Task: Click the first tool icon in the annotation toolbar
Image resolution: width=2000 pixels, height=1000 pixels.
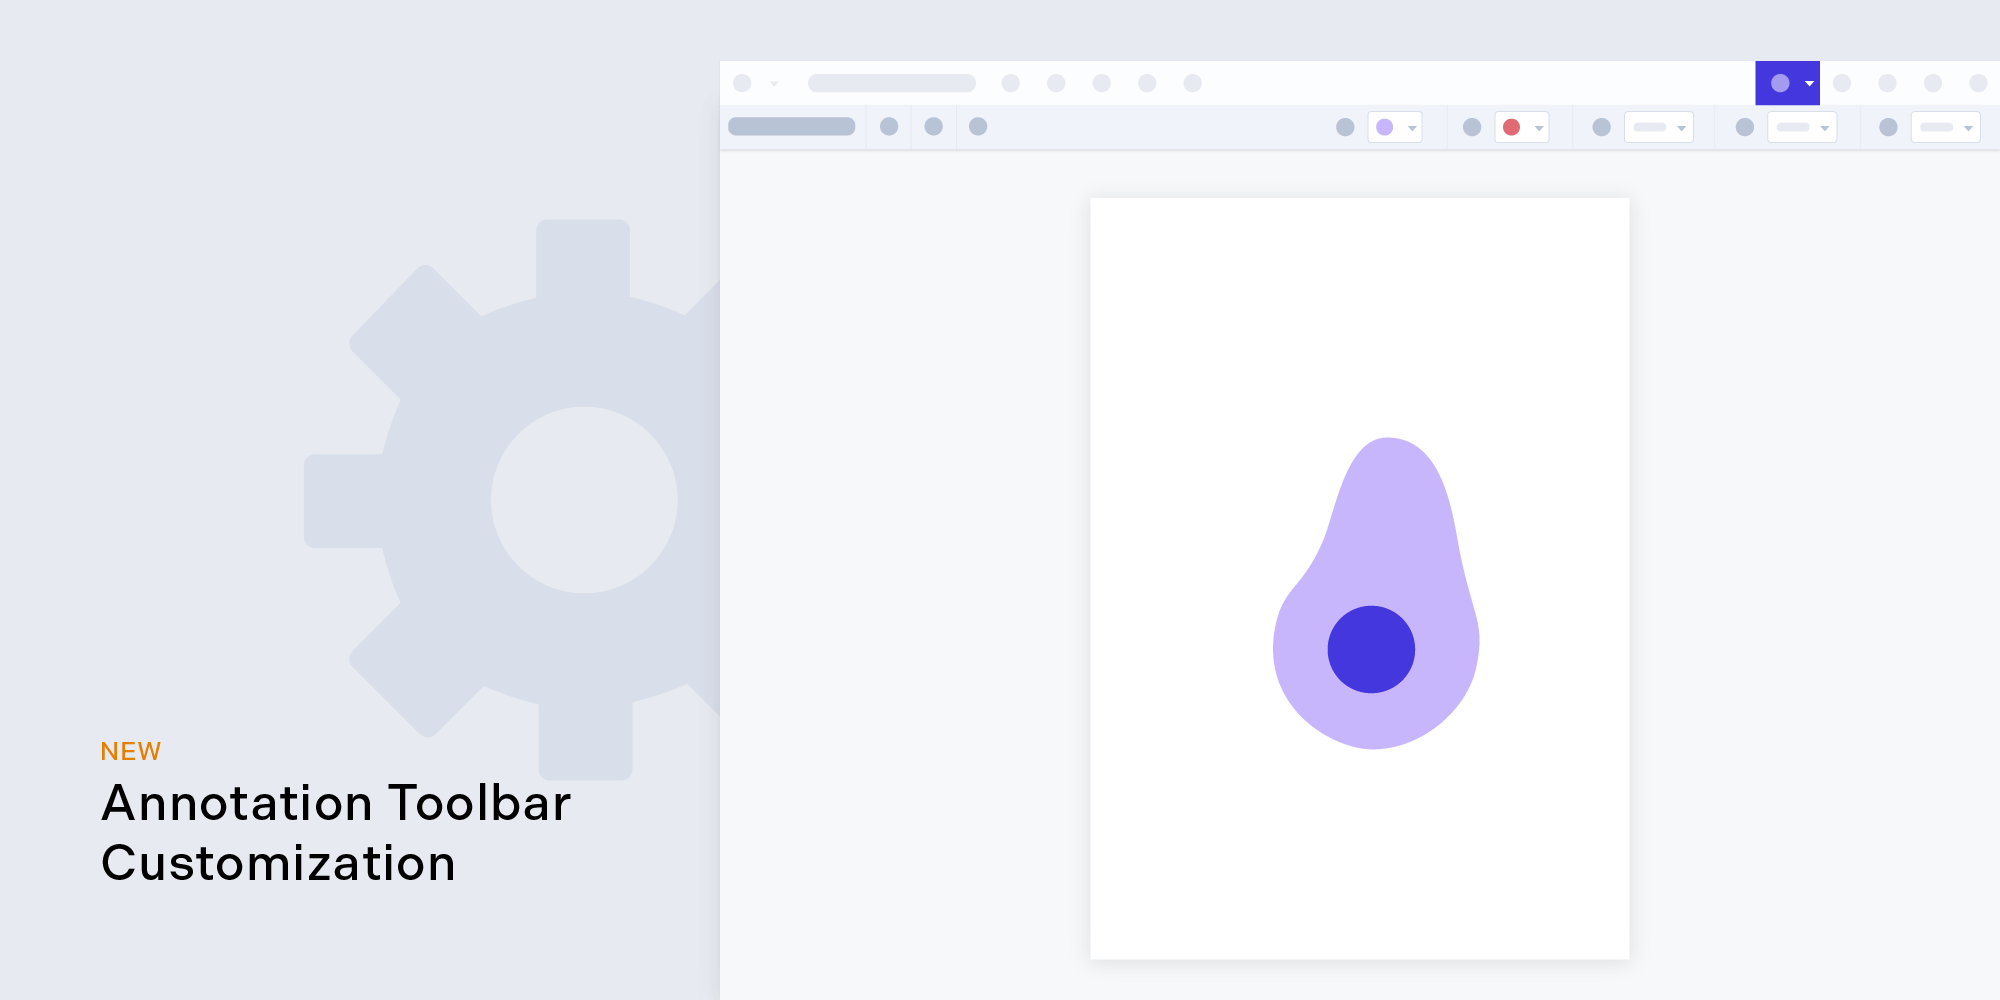Action: pyautogui.click(x=888, y=127)
